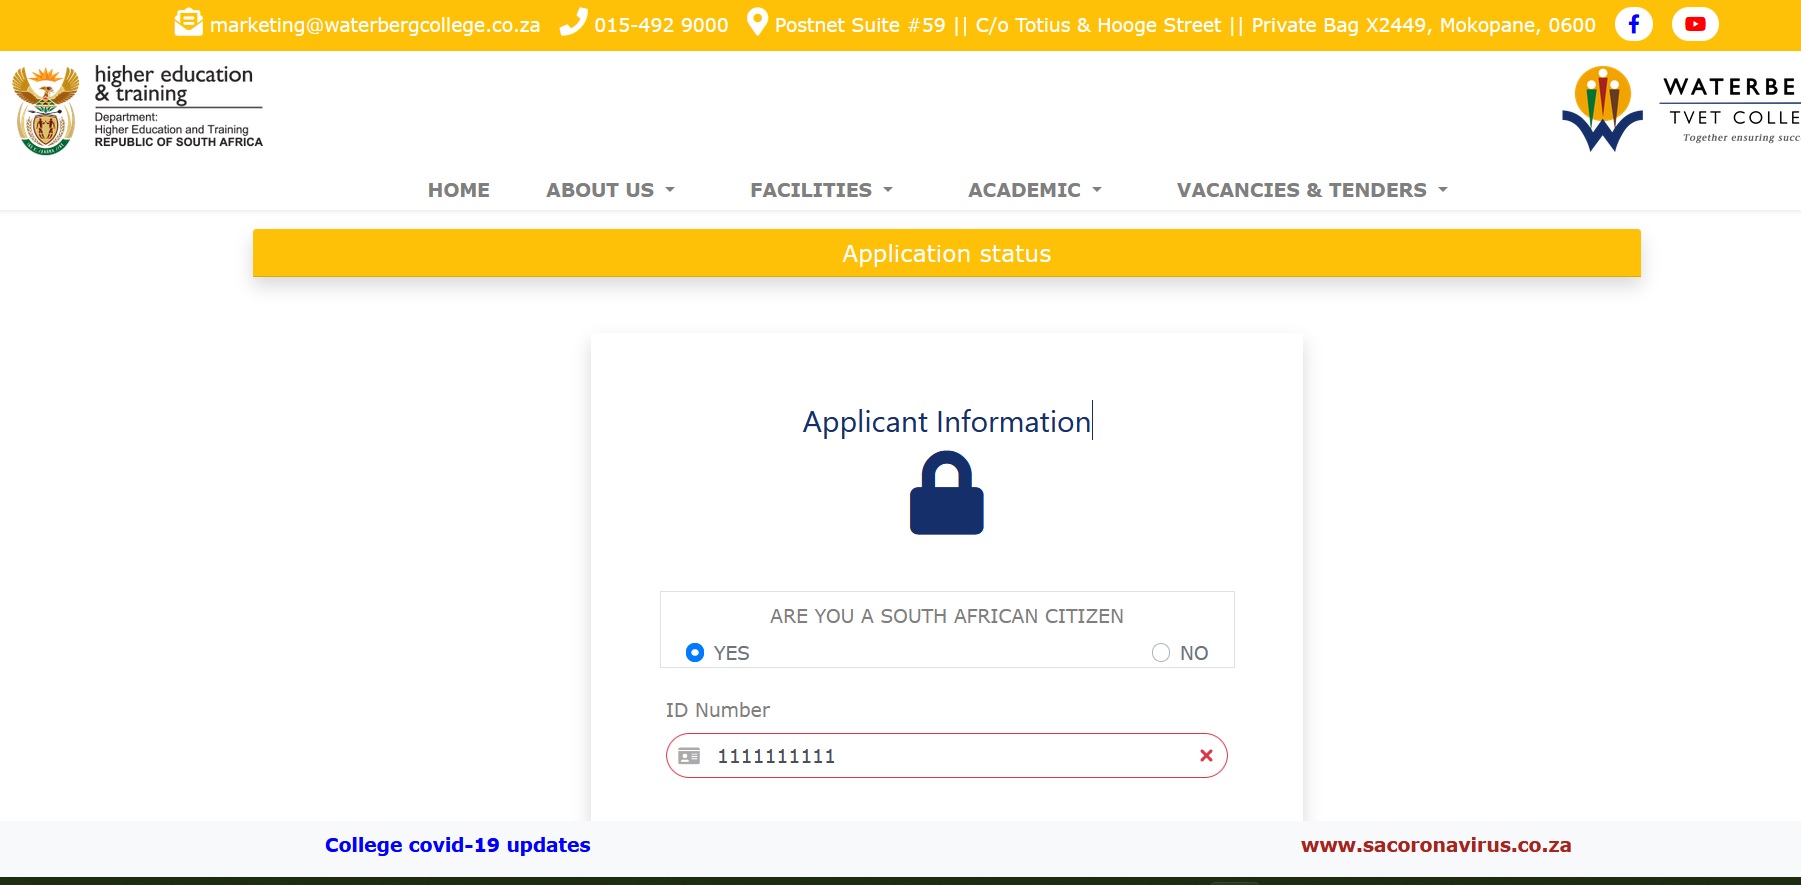
Task: Open Vacancies & Tenders menu
Action: tap(1311, 190)
